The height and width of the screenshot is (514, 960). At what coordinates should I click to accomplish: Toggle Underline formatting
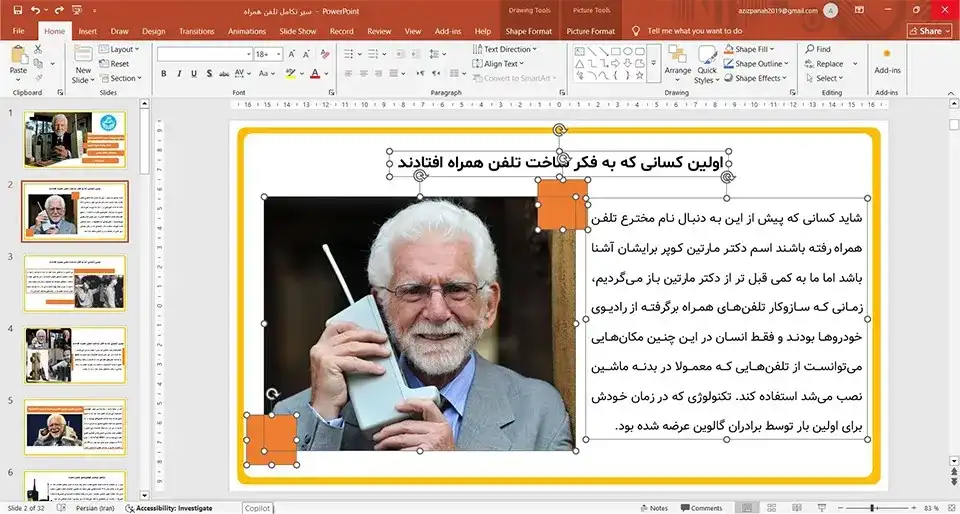194,73
